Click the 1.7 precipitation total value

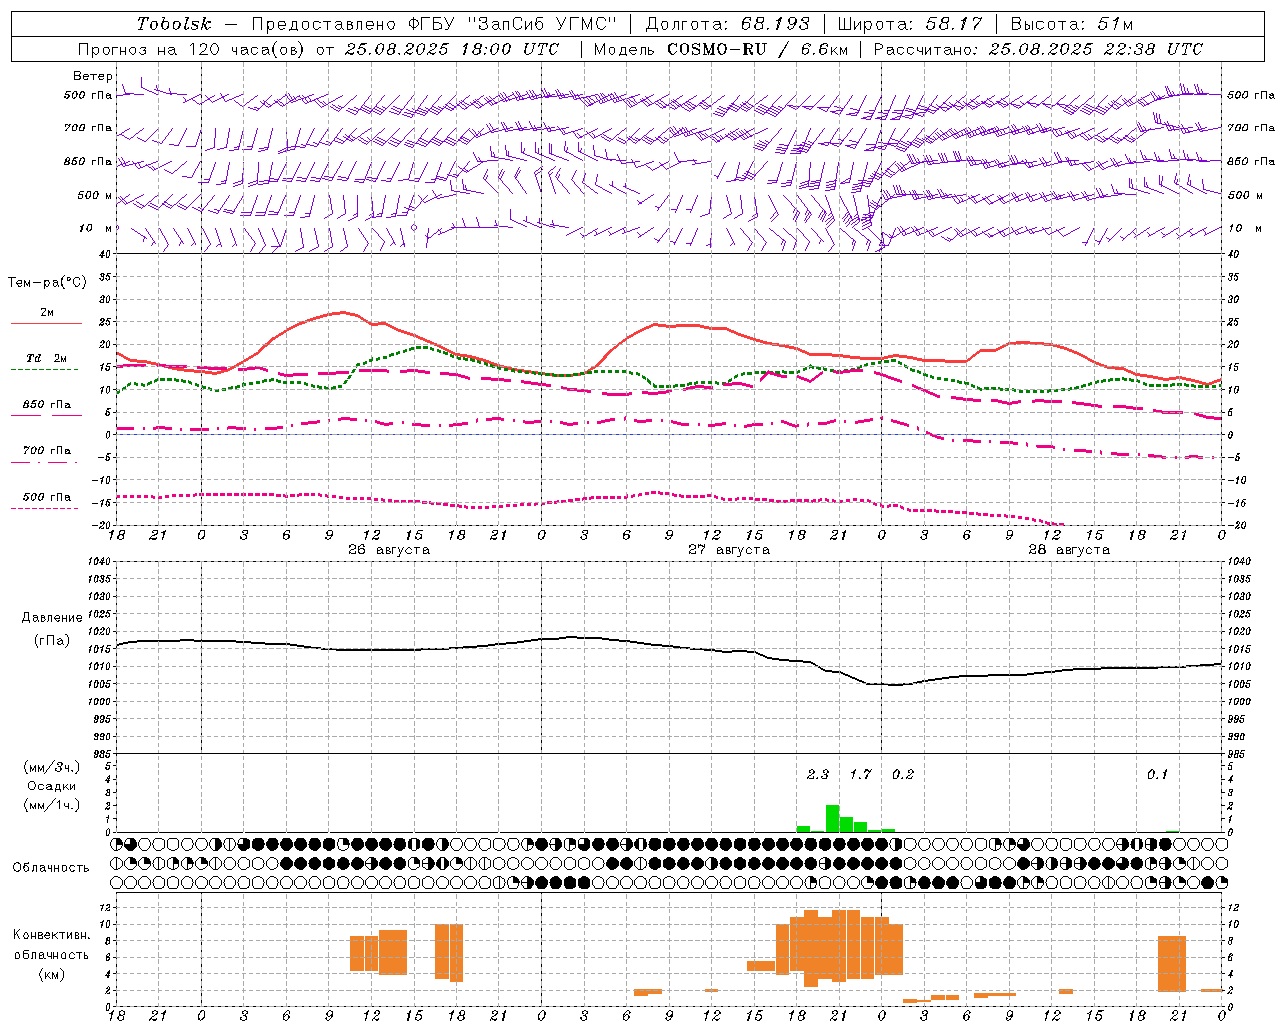coord(861,775)
